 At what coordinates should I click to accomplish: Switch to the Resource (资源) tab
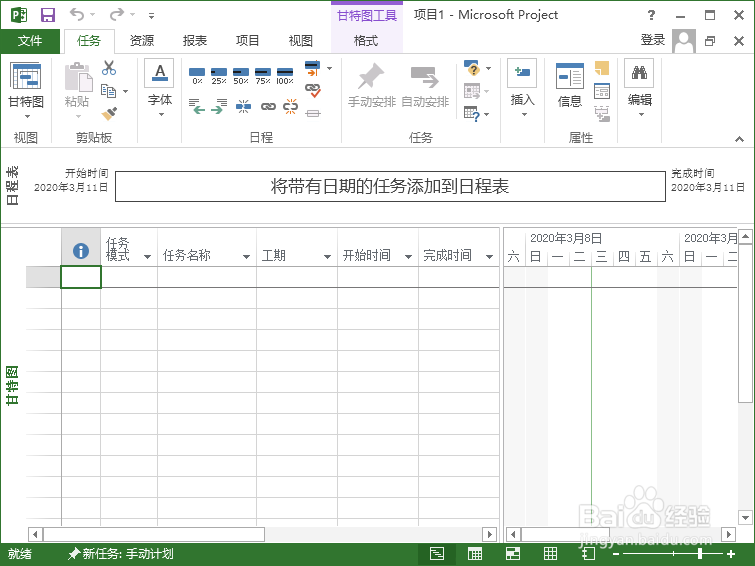click(142, 41)
